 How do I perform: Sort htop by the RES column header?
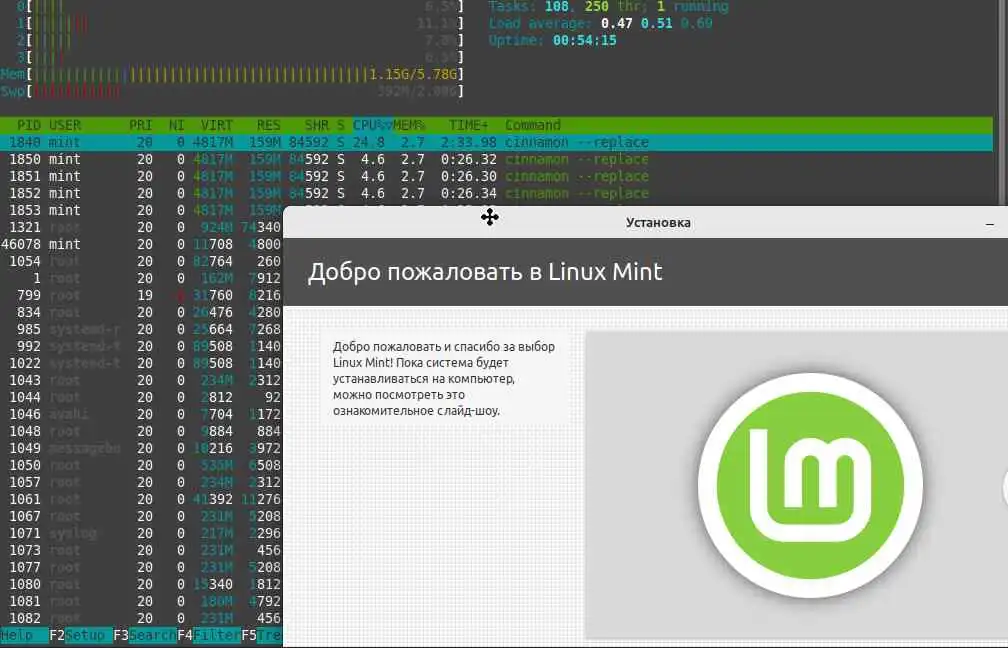click(269, 125)
